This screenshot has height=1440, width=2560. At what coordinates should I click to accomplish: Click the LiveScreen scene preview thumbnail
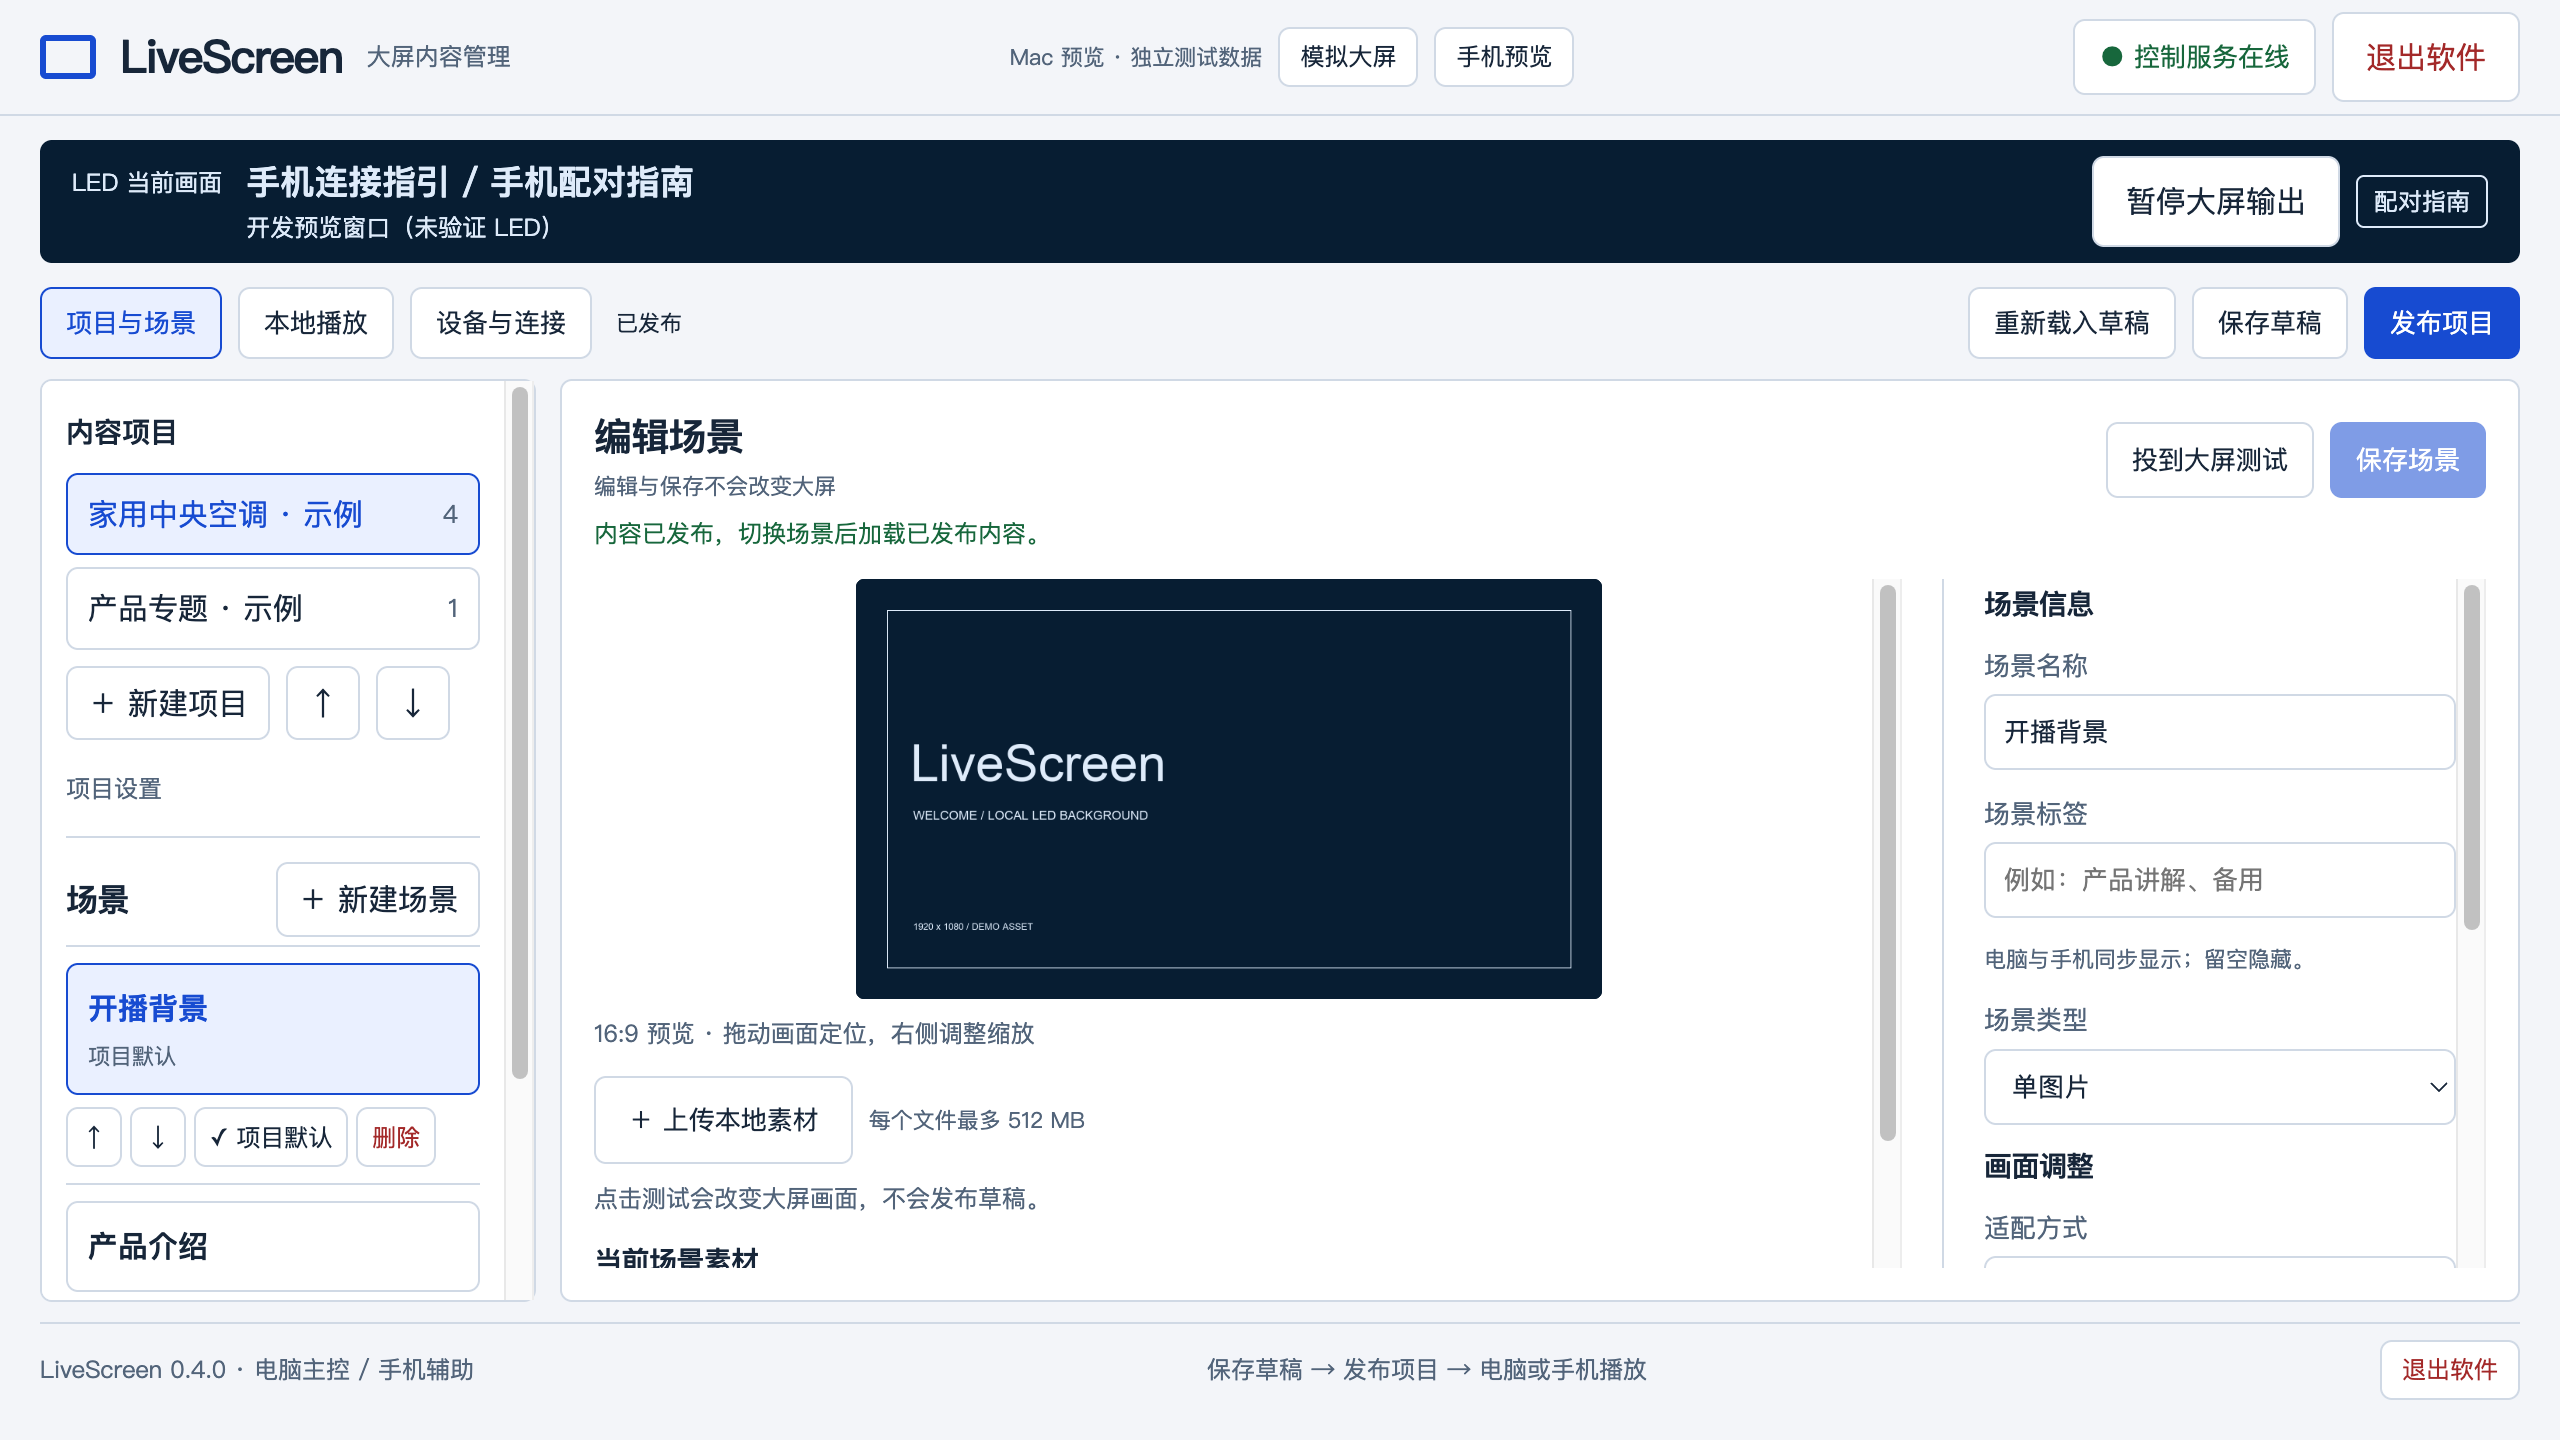click(1229, 789)
